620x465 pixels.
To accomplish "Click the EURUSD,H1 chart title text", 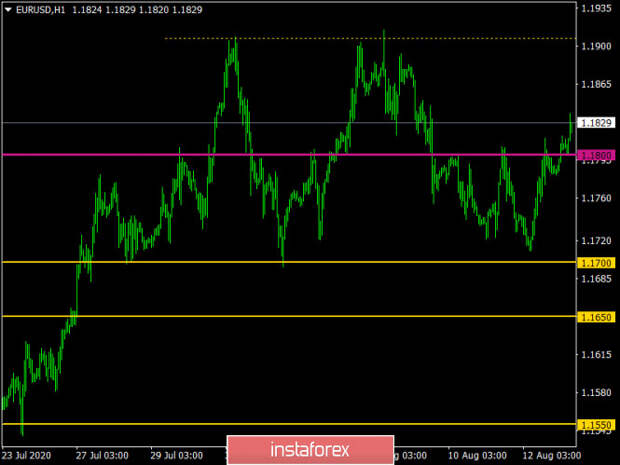I will 40,10.
